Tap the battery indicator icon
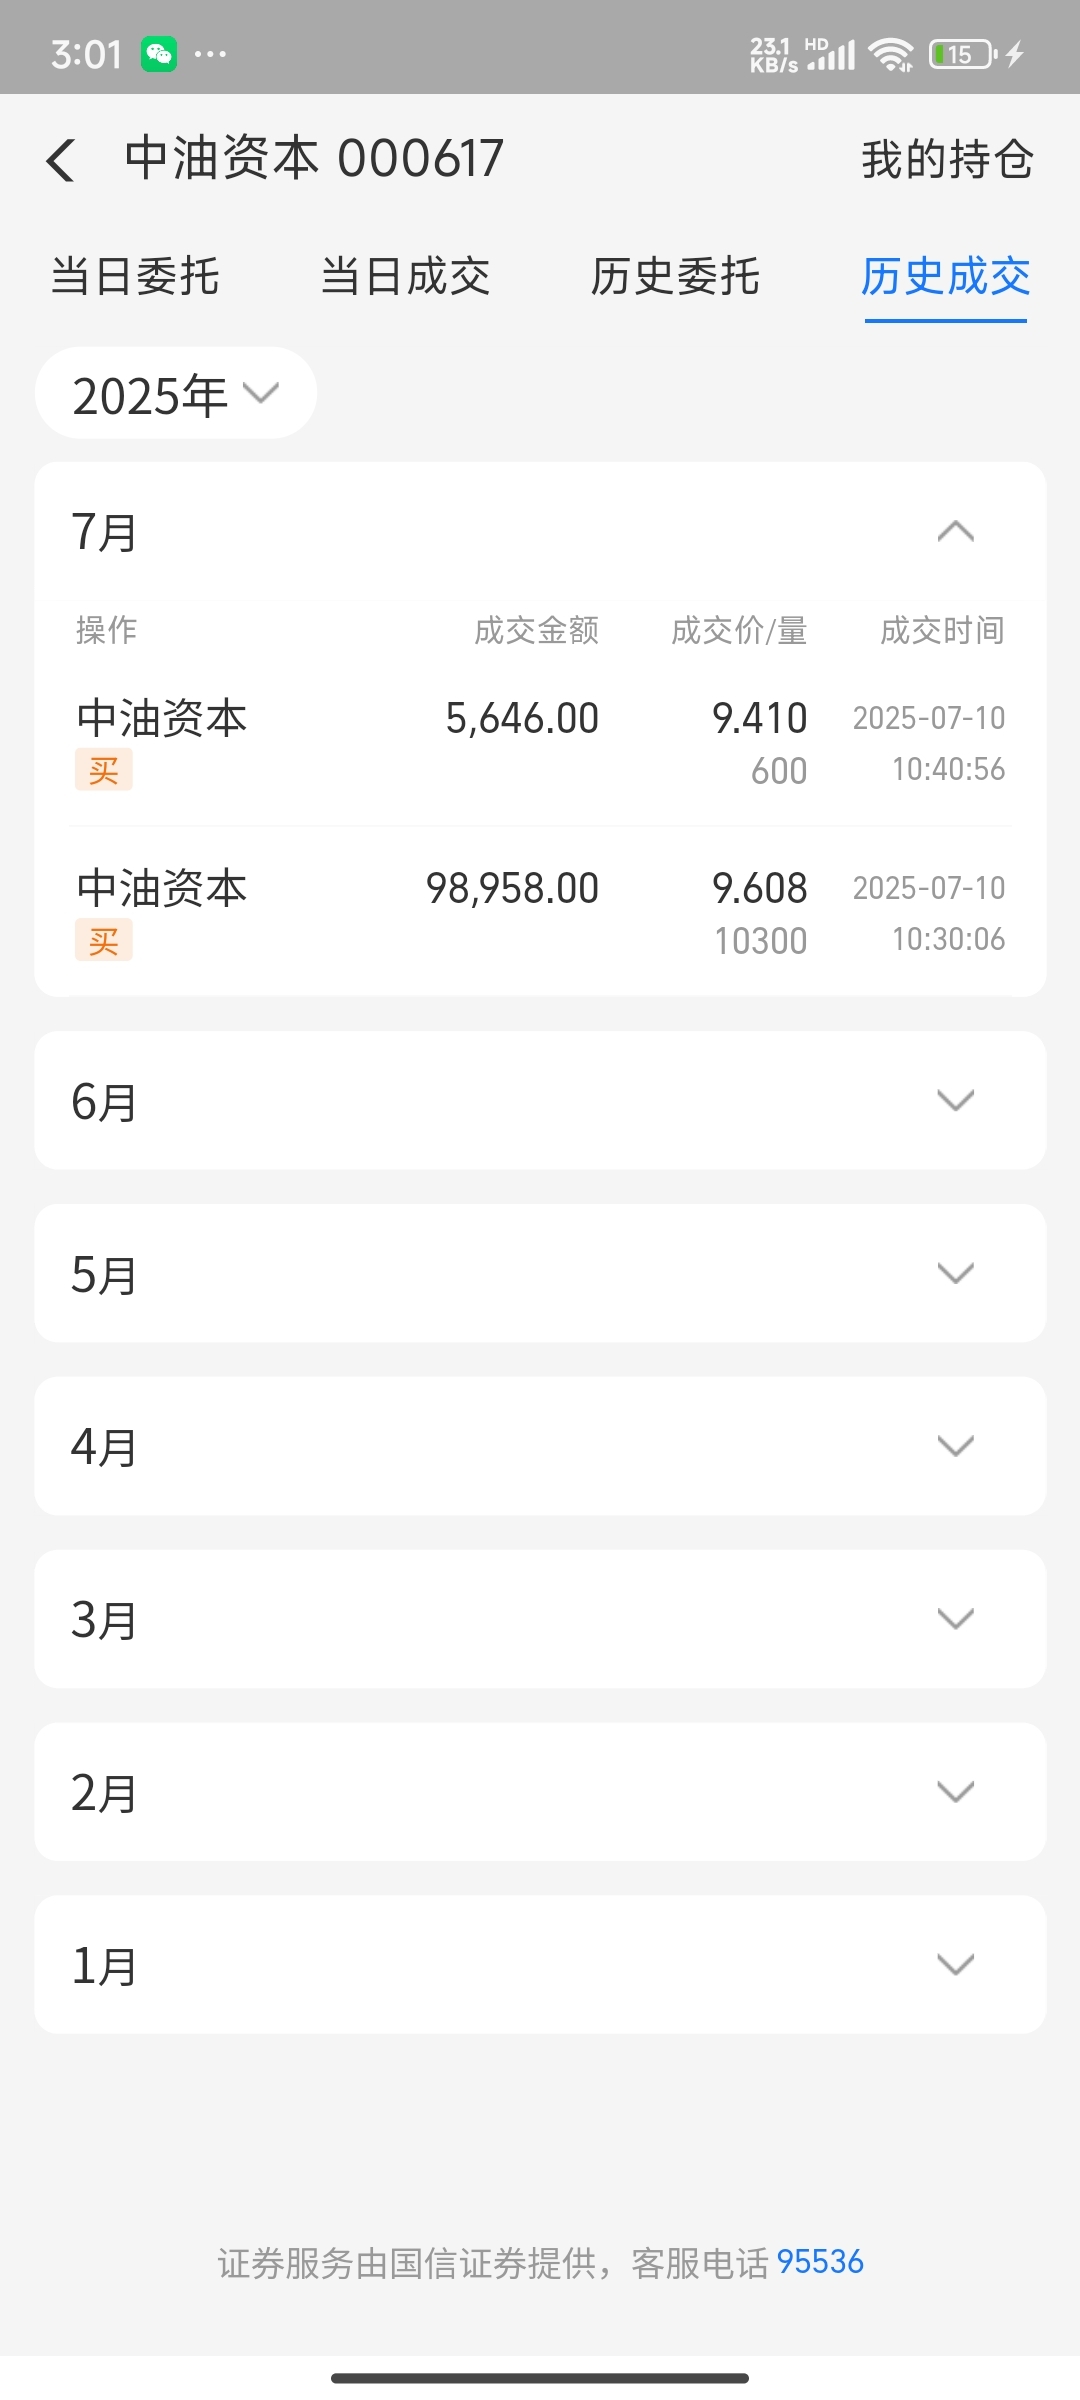 [963, 54]
